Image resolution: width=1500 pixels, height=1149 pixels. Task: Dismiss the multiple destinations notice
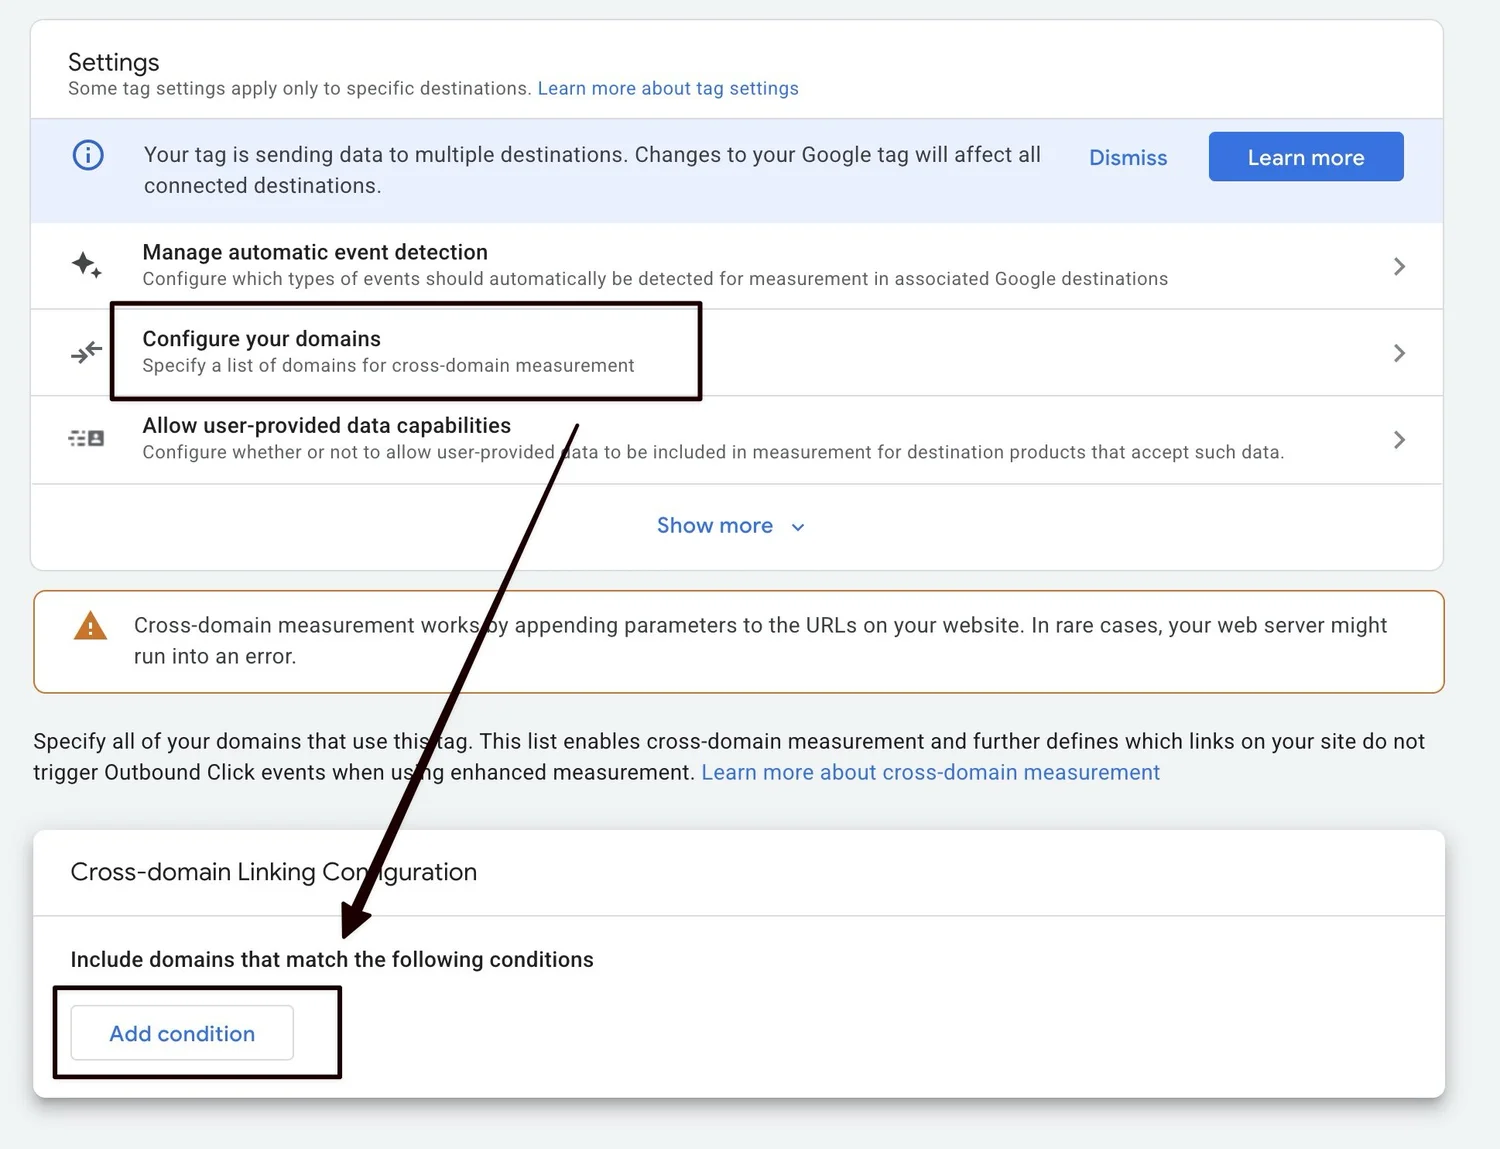1127,158
